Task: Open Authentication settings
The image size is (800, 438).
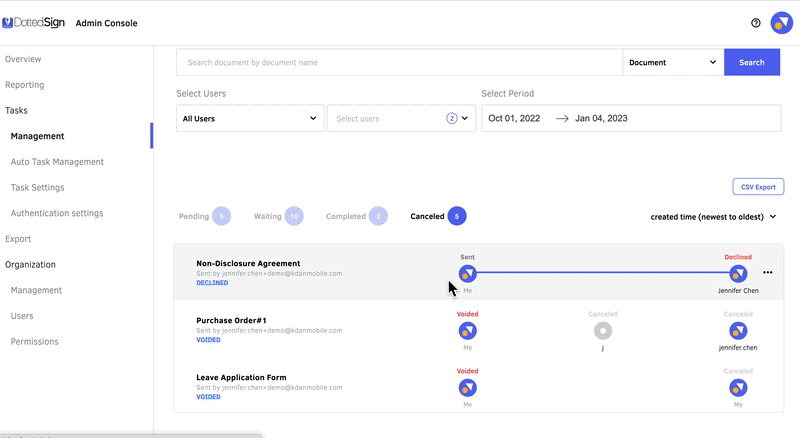Action: [x=57, y=213]
